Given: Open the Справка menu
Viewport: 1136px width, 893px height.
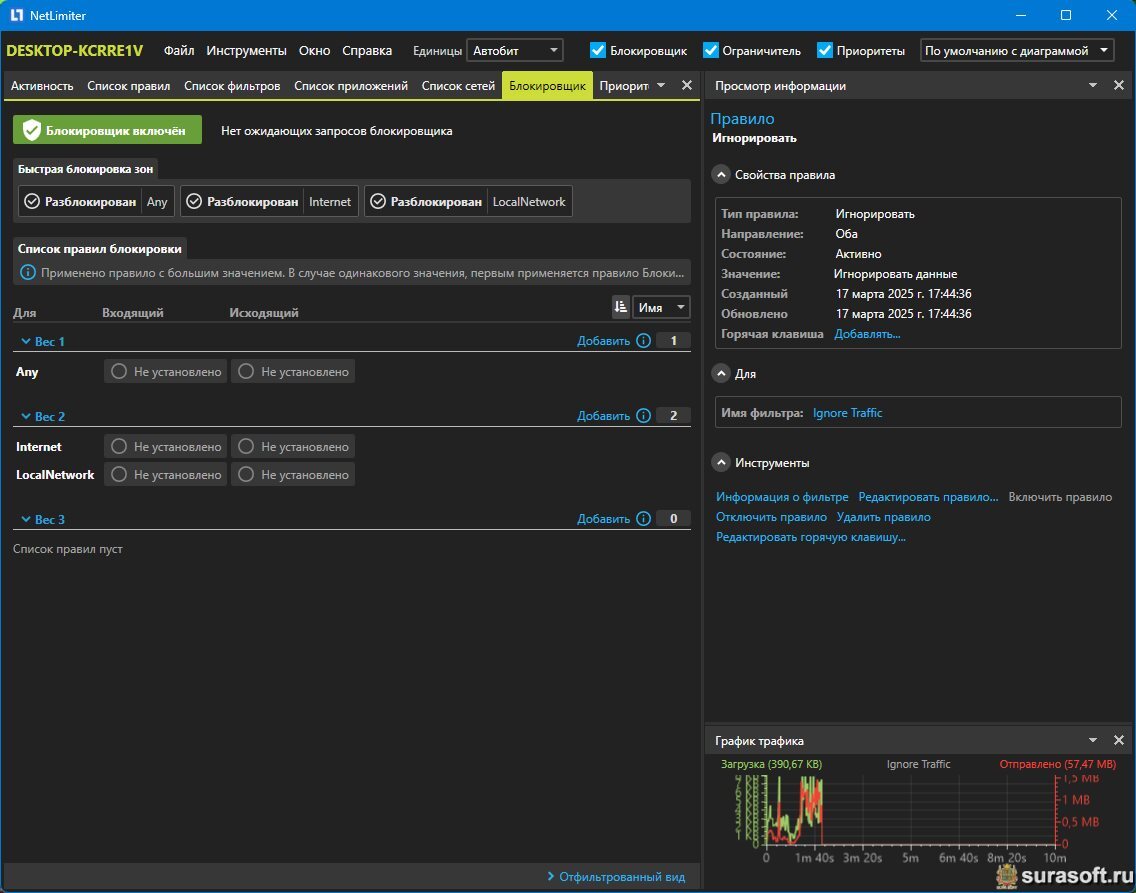Looking at the screenshot, I should 367,51.
